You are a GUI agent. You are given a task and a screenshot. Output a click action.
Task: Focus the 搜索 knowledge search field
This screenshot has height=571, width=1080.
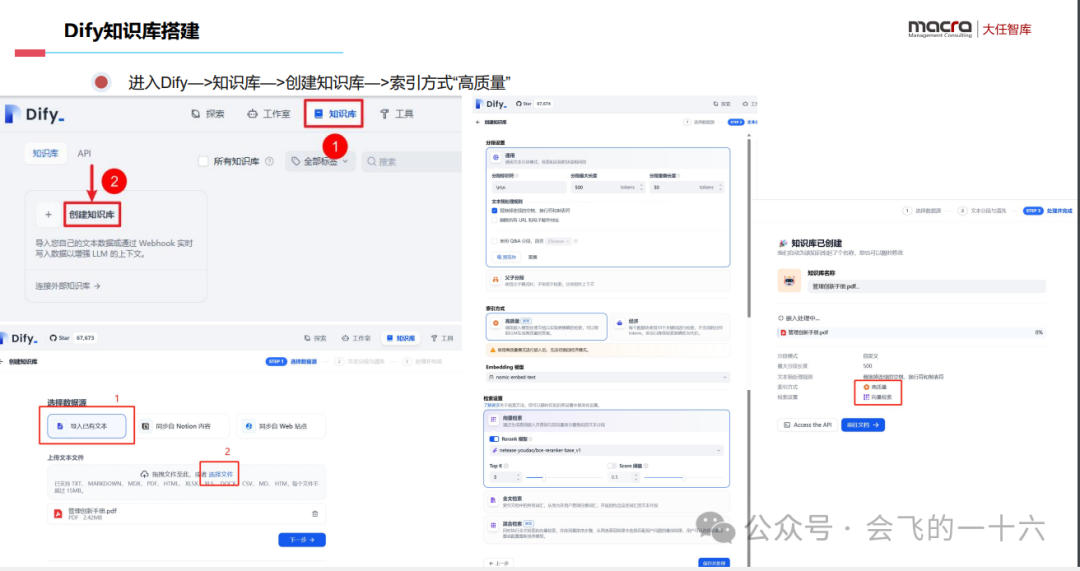tap(412, 161)
